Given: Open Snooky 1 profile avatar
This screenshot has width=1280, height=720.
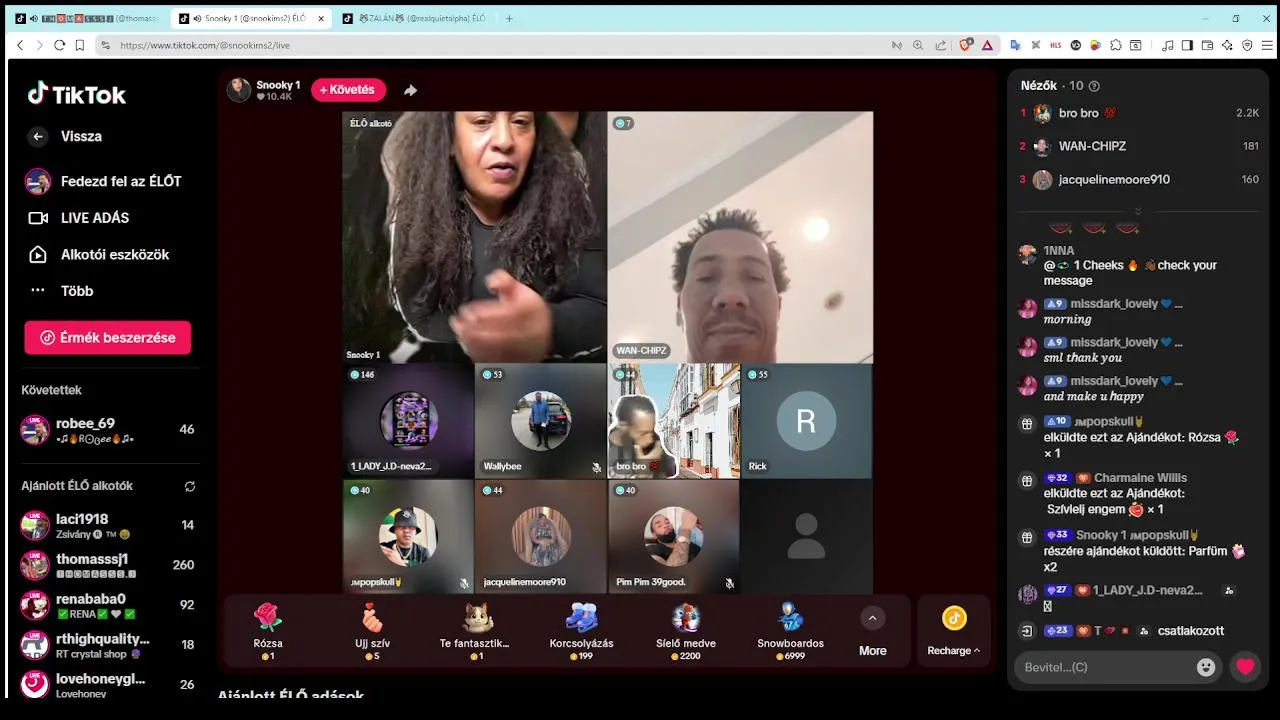Looking at the screenshot, I should point(239,90).
